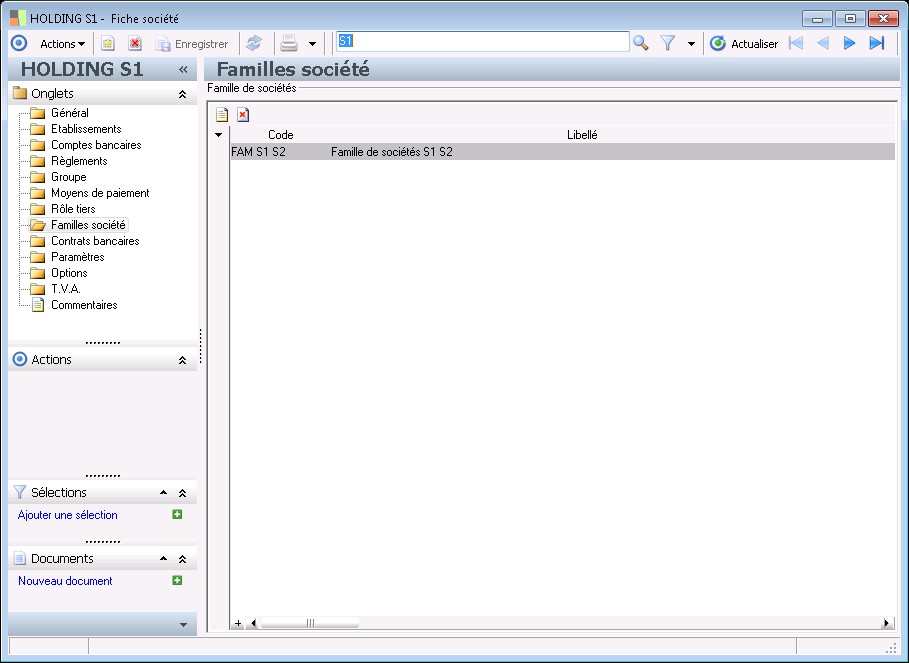Click the refresh arrows toolbar icon

pos(254,43)
